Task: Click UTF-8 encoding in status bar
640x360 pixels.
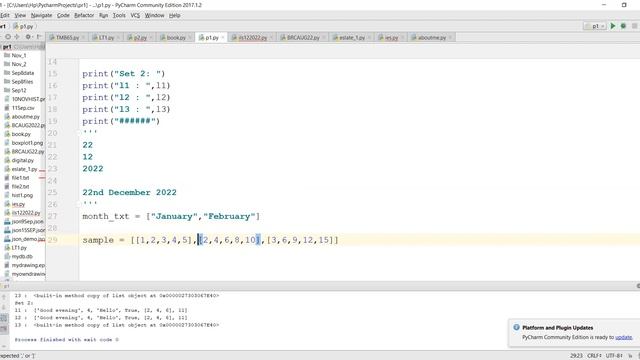Action: (x=614, y=356)
